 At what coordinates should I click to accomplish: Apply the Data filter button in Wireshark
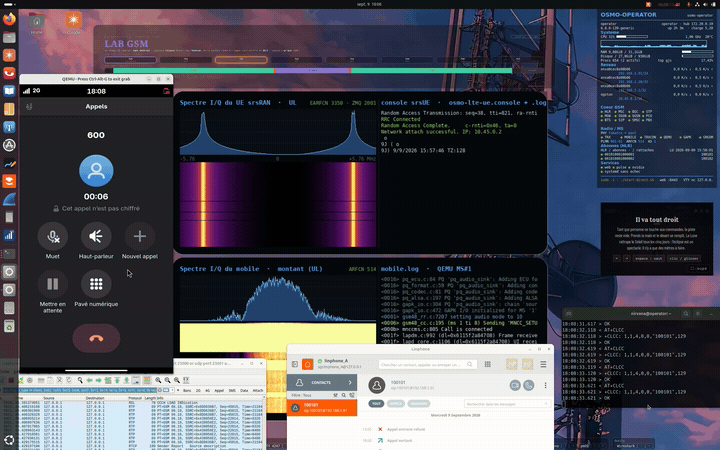[244, 390]
